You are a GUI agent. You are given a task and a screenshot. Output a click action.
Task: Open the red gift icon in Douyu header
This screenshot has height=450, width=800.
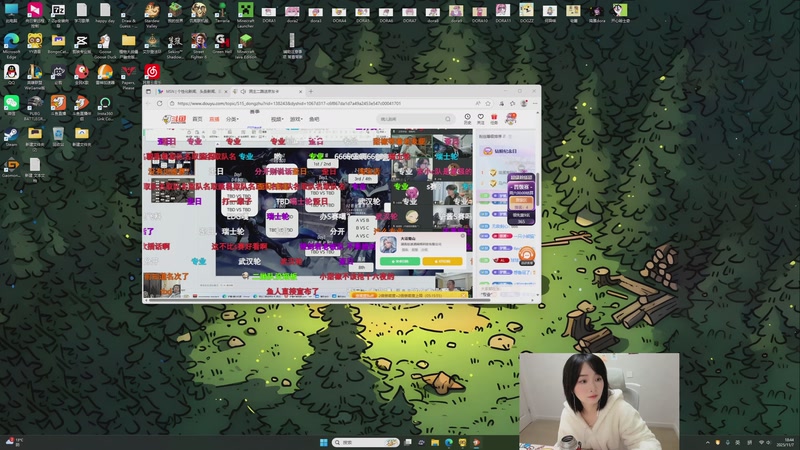click(x=494, y=119)
